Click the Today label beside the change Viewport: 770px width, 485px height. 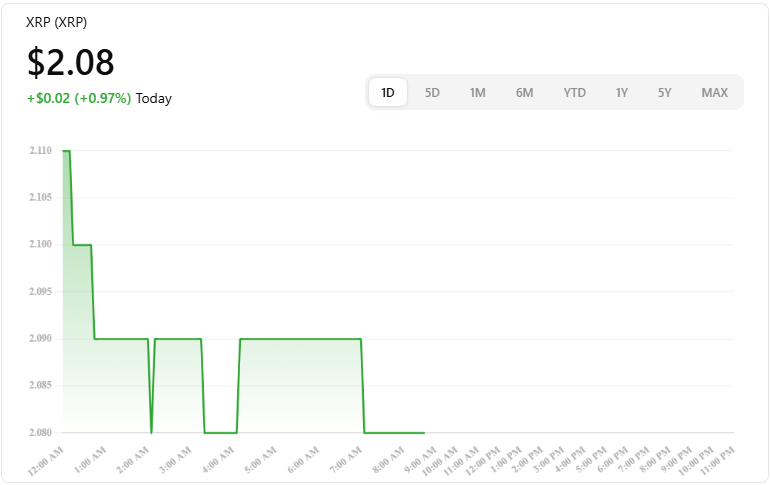[x=154, y=98]
